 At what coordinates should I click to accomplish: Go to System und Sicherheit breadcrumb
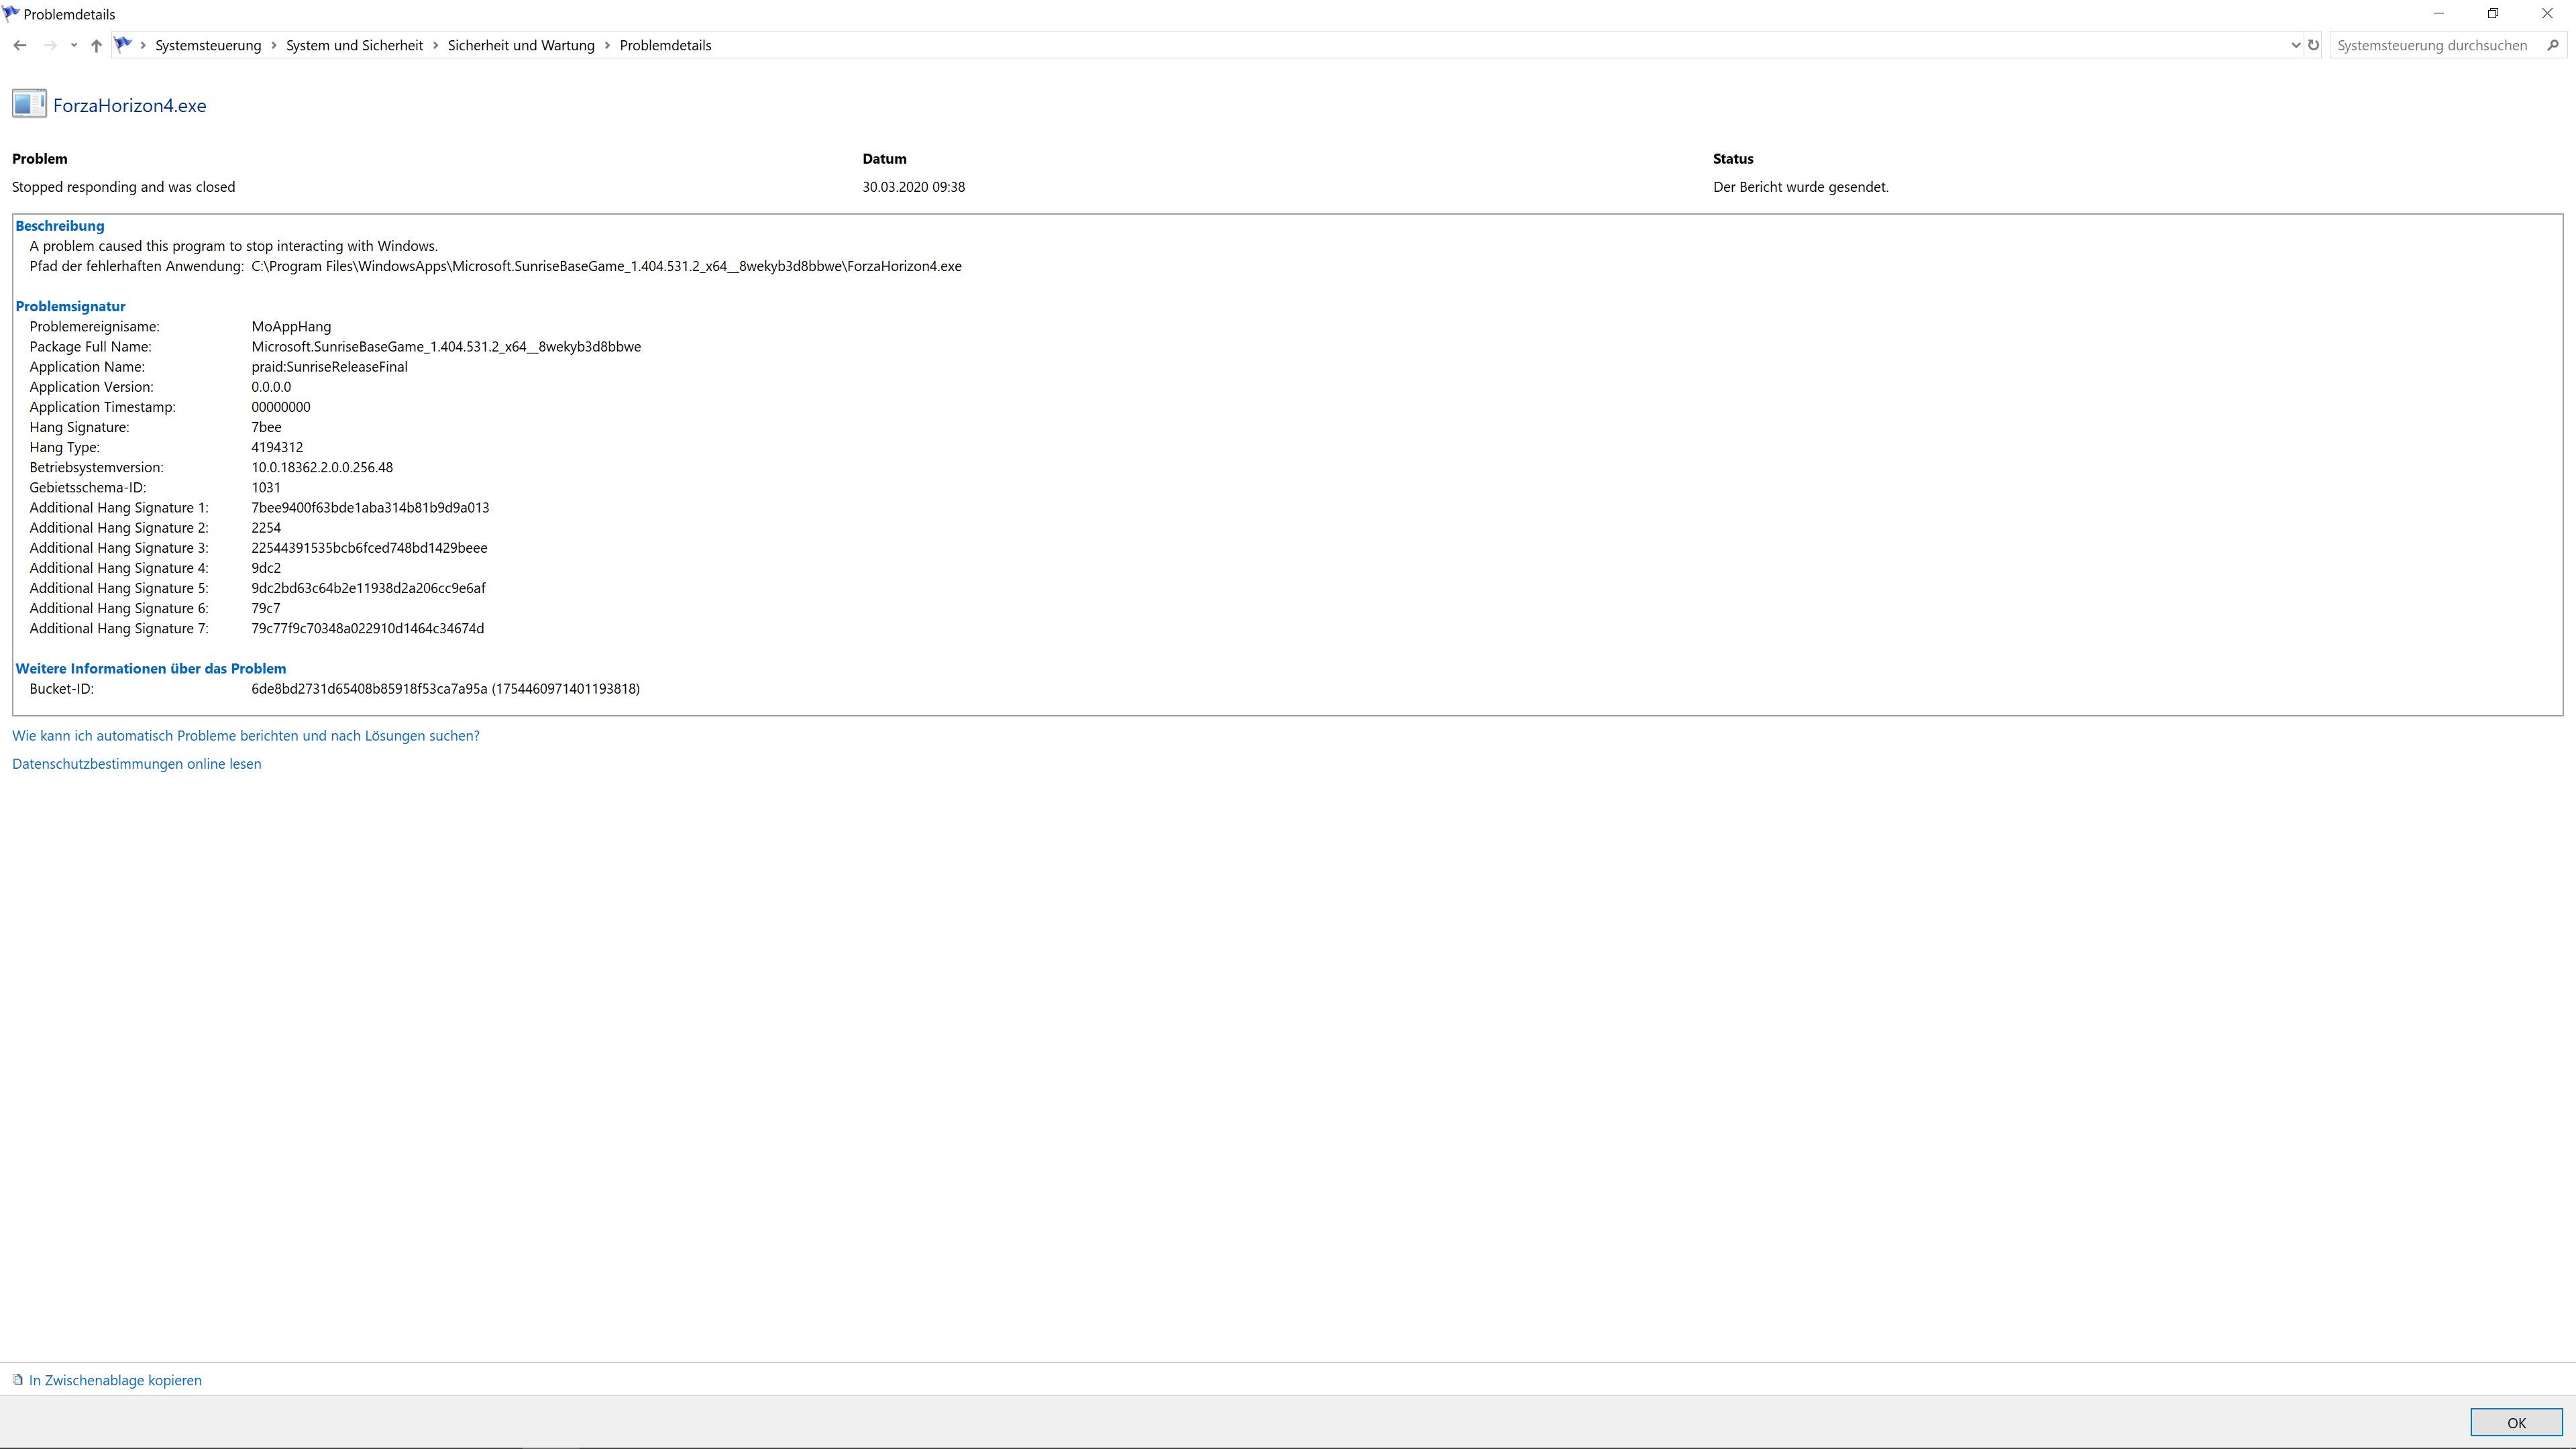click(x=354, y=45)
